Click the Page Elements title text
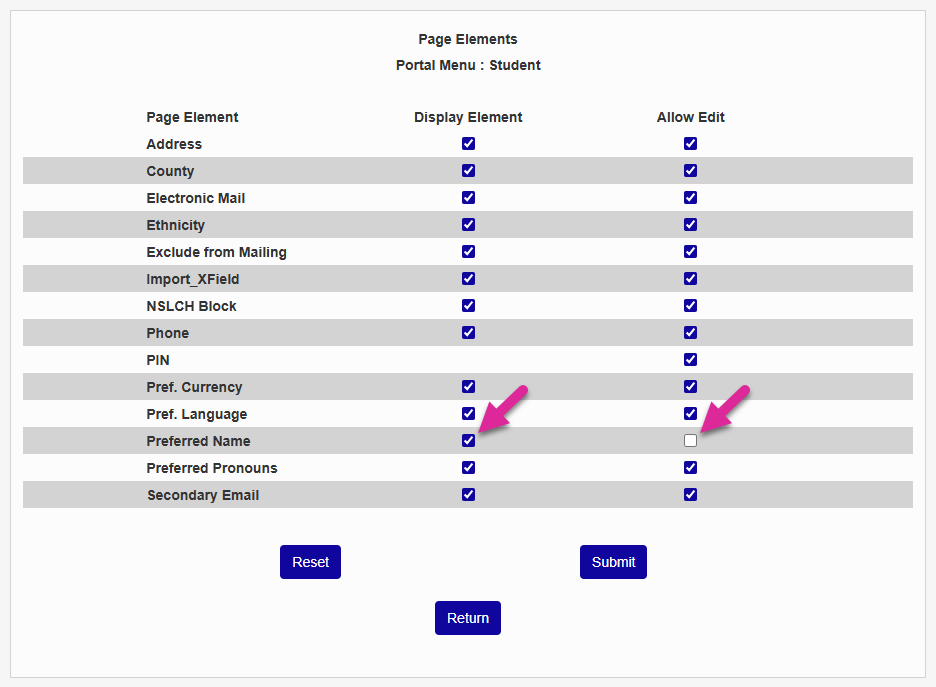This screenshot has height=687, width=936. [468, 39]
